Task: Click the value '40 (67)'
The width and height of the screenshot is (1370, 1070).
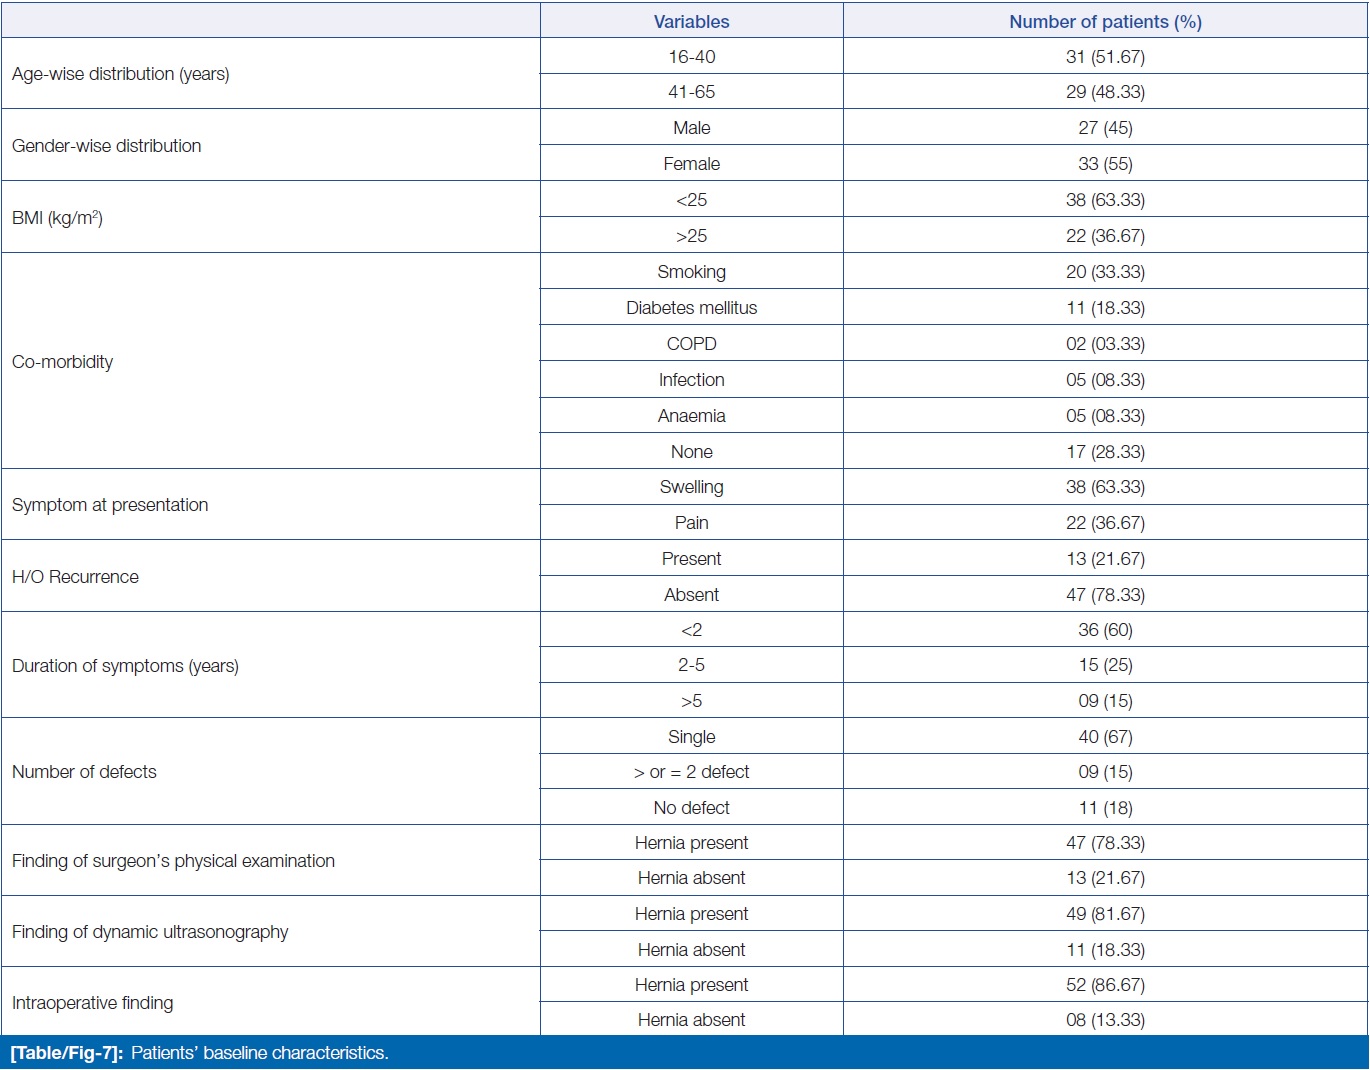Action: point(1105,737)
